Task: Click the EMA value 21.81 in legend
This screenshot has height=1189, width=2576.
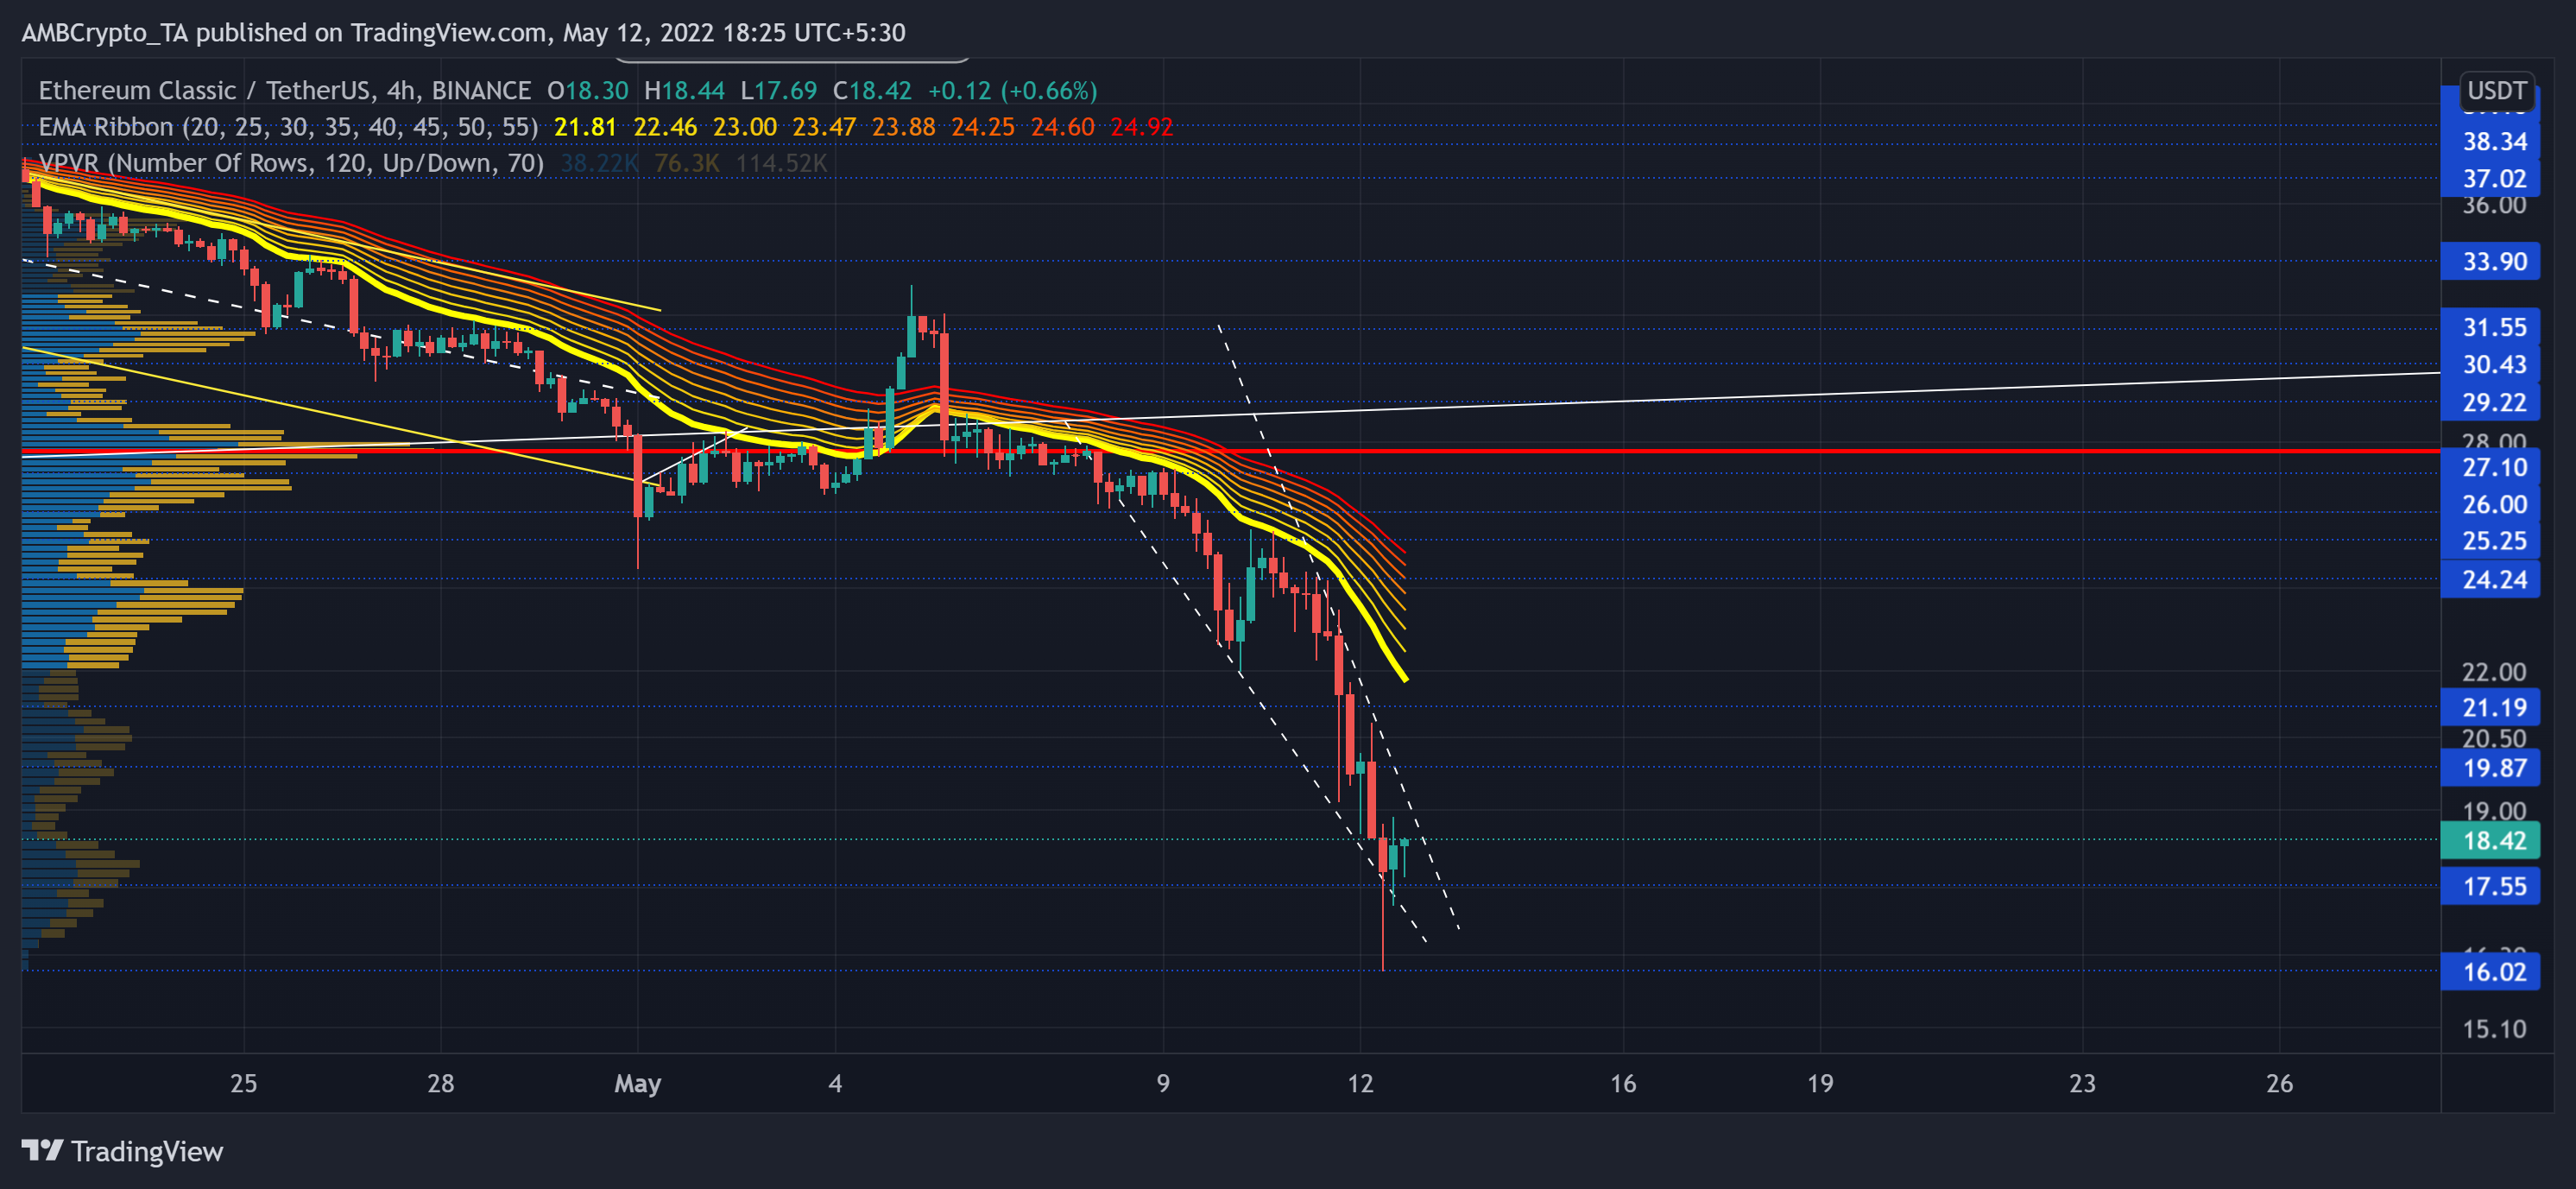Action: 585,127
